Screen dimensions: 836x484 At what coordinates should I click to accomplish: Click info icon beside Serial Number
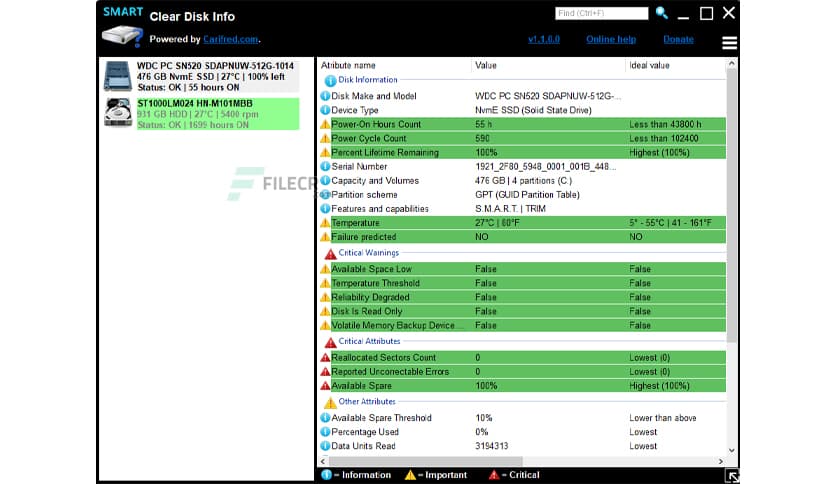[325, 166]
